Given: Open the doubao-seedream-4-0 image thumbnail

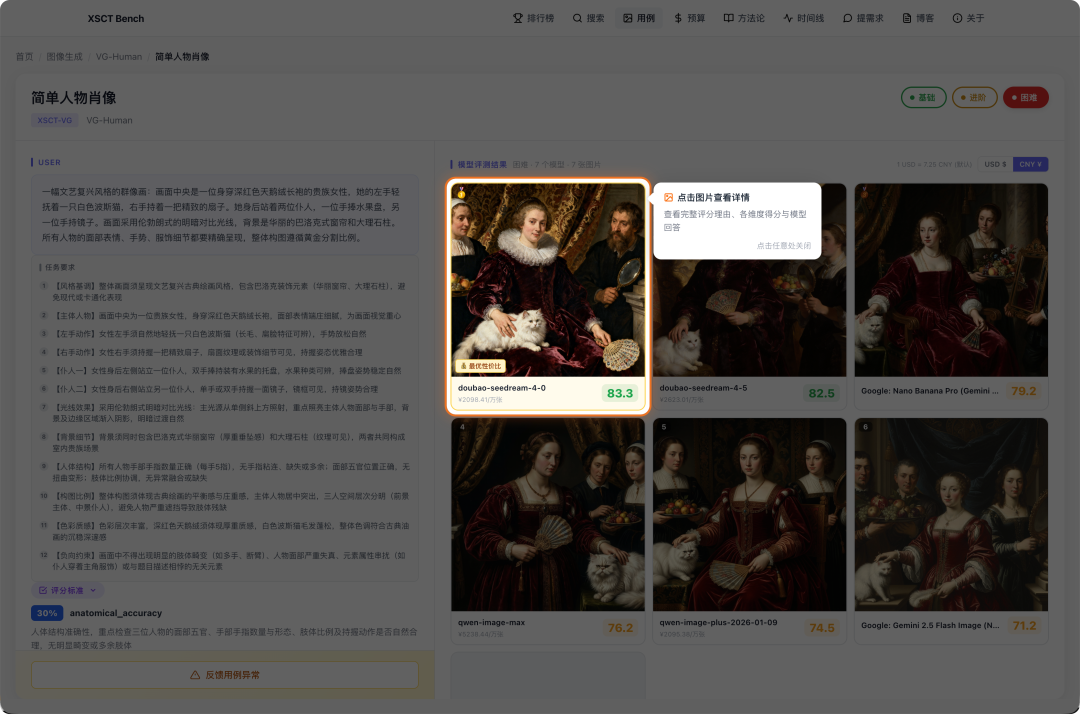Looking at the screenshot, I should [547, 278].
